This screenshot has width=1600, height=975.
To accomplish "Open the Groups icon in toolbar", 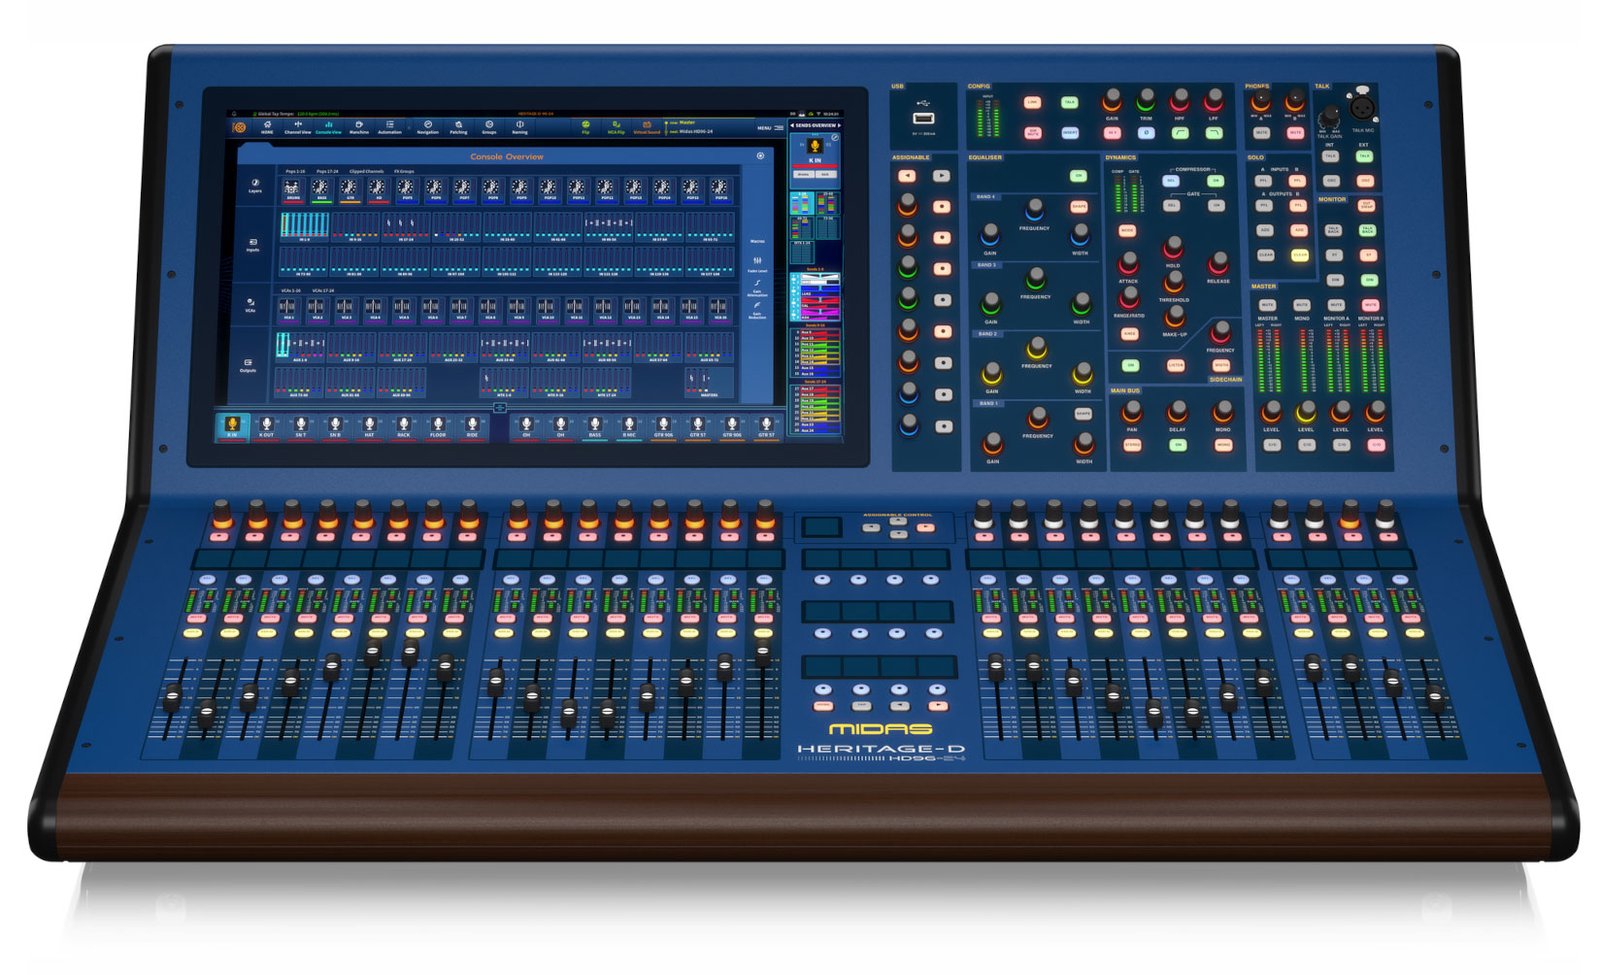I will (489, 127).
